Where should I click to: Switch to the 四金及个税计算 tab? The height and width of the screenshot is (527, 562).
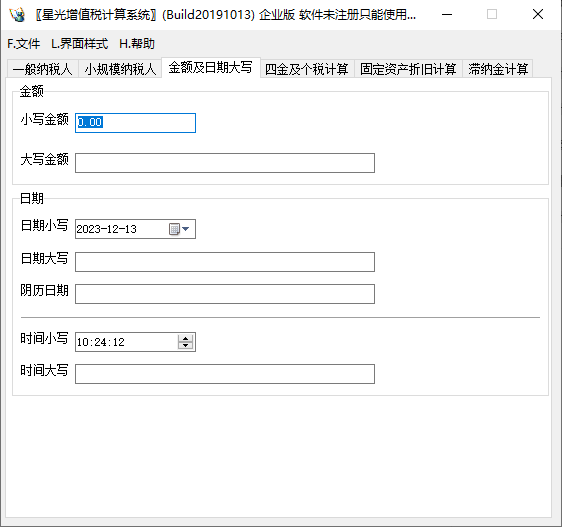pos(307,69)
